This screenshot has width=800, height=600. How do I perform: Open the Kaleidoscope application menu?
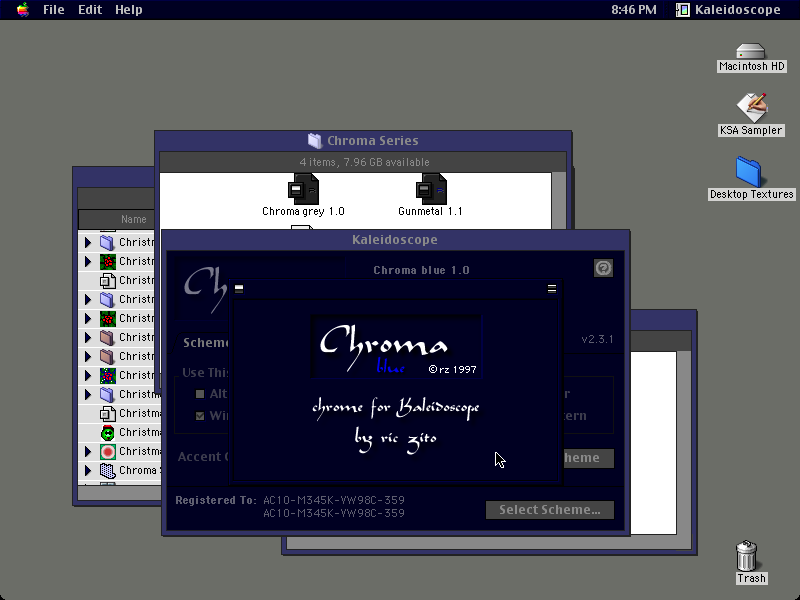pos(728,10)
